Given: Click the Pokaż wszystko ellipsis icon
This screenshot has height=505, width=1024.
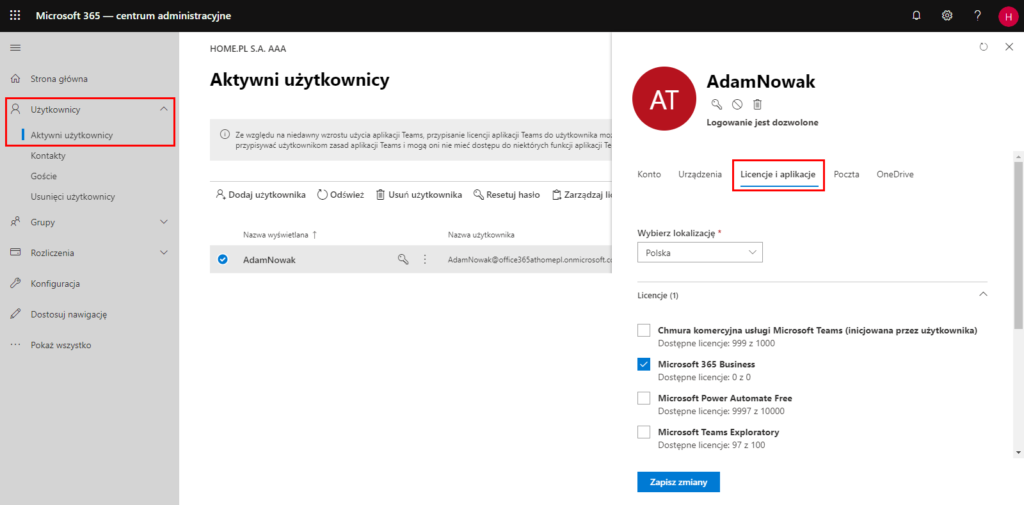Looking at the screenshot, I should [x=16, y=345].
